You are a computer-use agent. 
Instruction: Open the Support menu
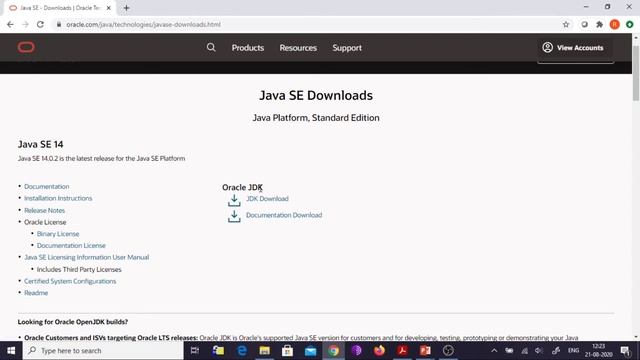pyautogui.click(x=347, y=48)
